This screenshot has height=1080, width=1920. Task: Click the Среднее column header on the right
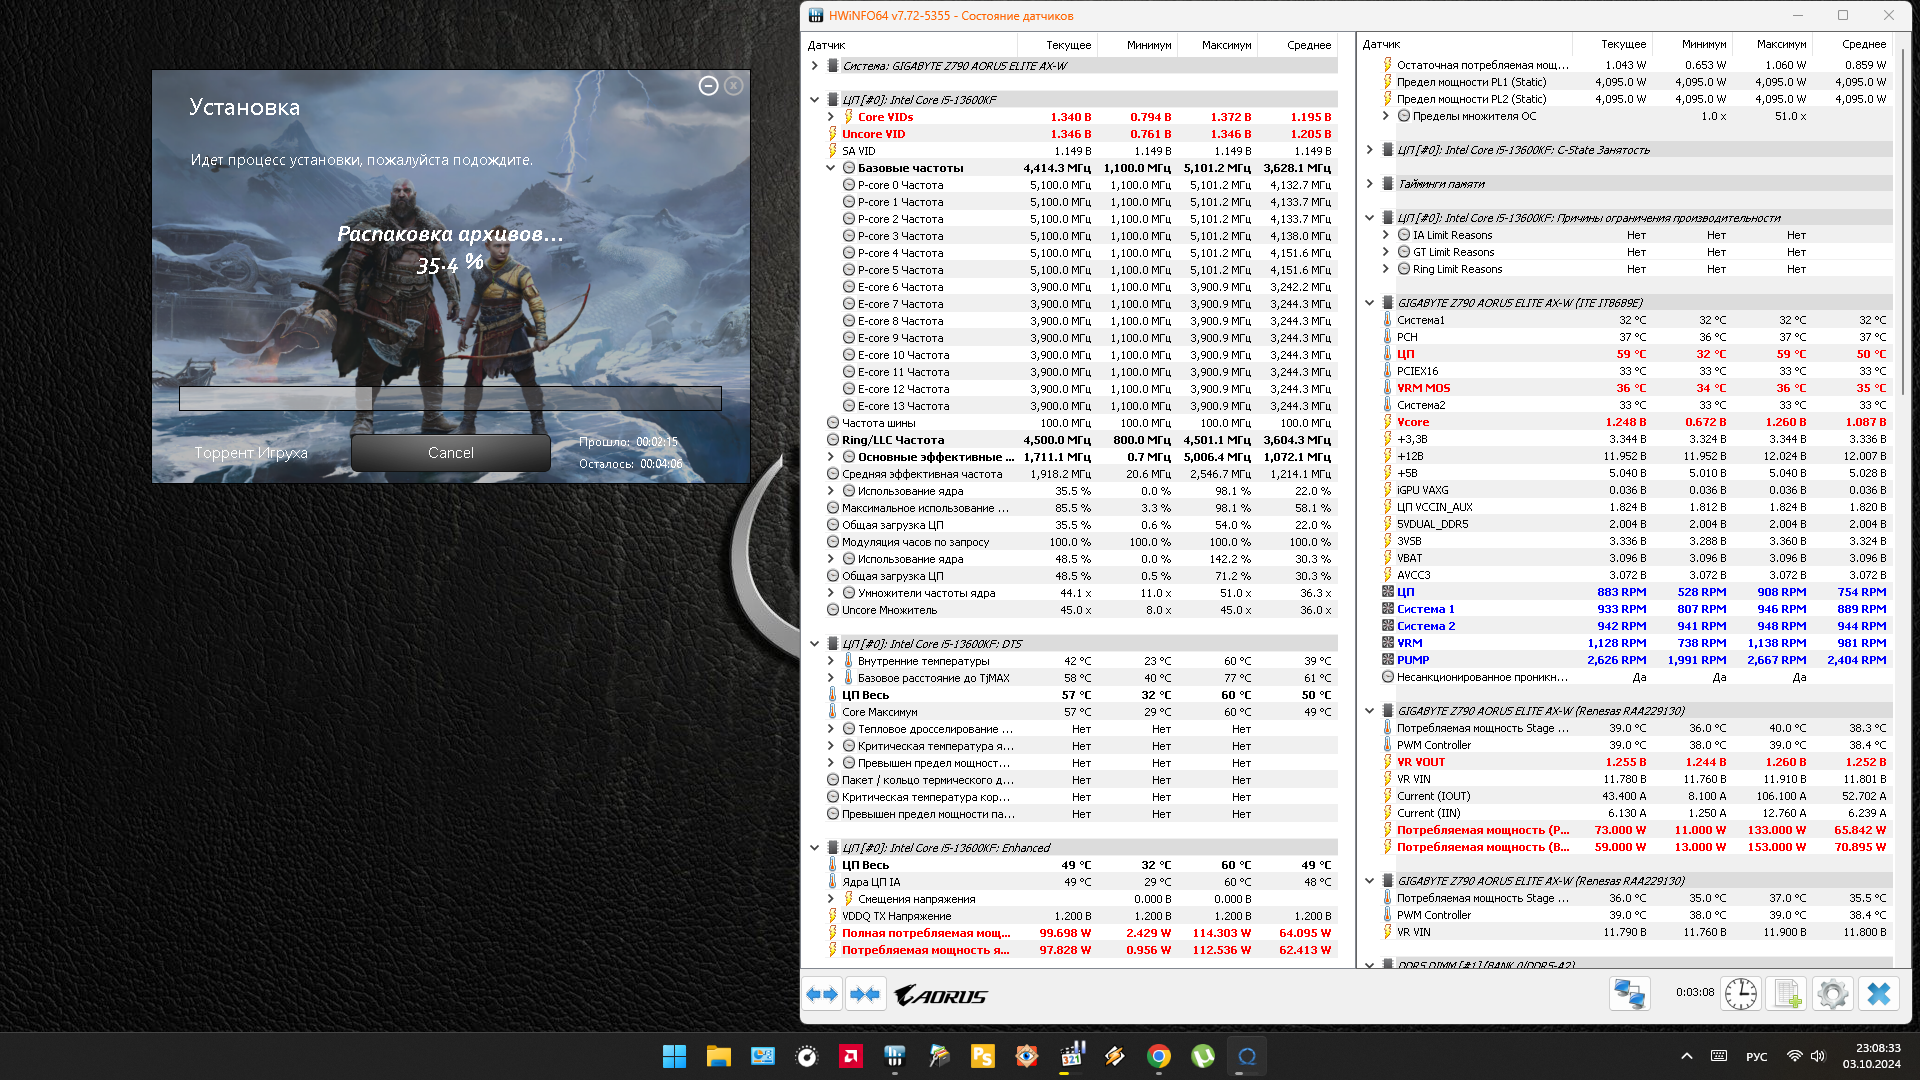tap(1864, 44)
